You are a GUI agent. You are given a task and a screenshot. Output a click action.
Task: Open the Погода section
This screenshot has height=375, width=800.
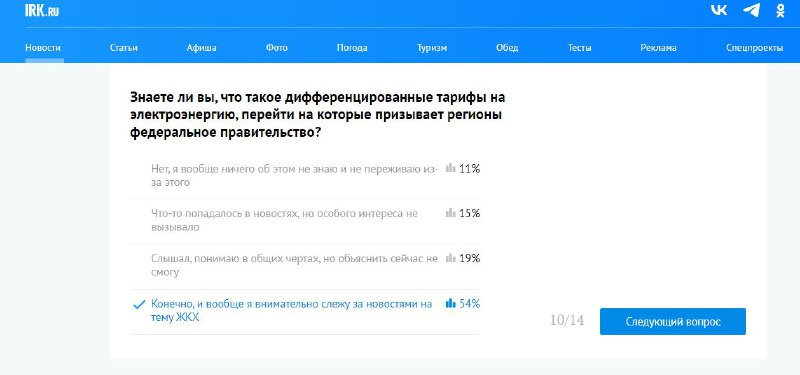pos(352,48)
